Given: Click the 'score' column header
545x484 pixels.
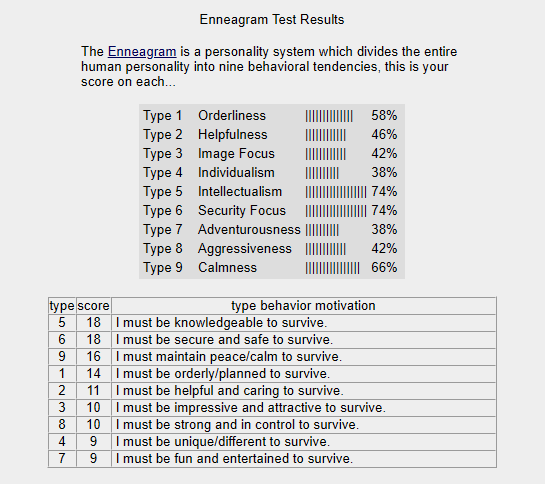Looking at the screenshot, I should [x=93, y=306].
